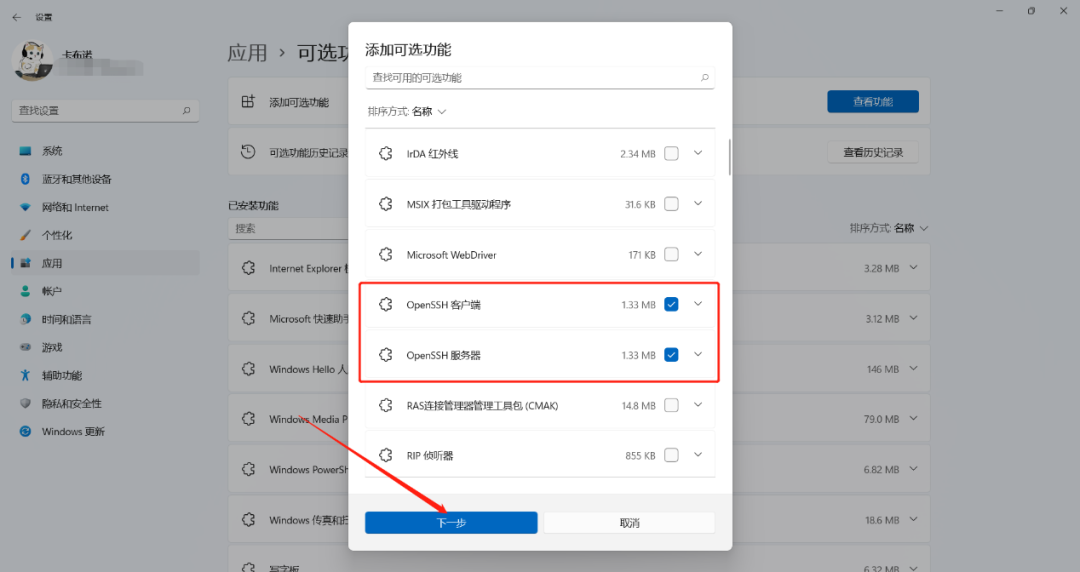Image resolution: width=1080 pixels, height=572 pixels.
Task: Click the 时间和语言 globe icon
Action: tap(25, 319)
